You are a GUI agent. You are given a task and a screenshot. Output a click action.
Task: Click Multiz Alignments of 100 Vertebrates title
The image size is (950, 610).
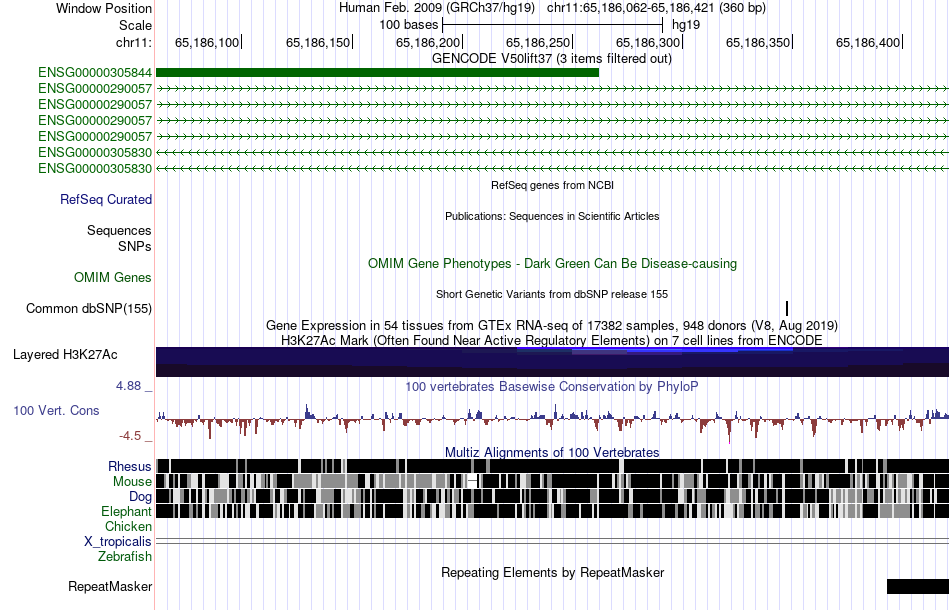[552, 453]
